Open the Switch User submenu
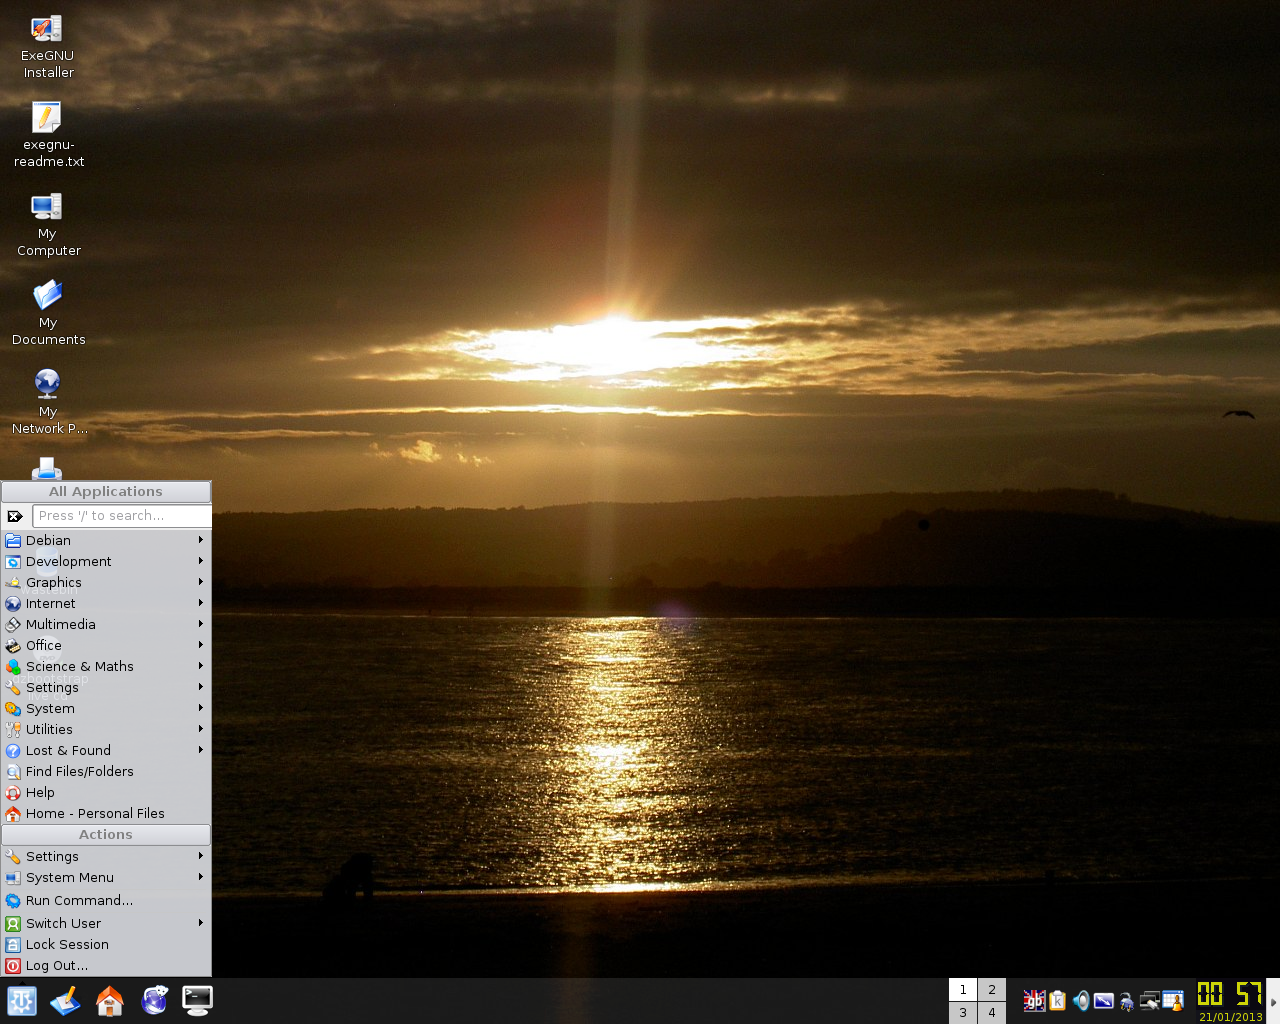 click(106, 923)
